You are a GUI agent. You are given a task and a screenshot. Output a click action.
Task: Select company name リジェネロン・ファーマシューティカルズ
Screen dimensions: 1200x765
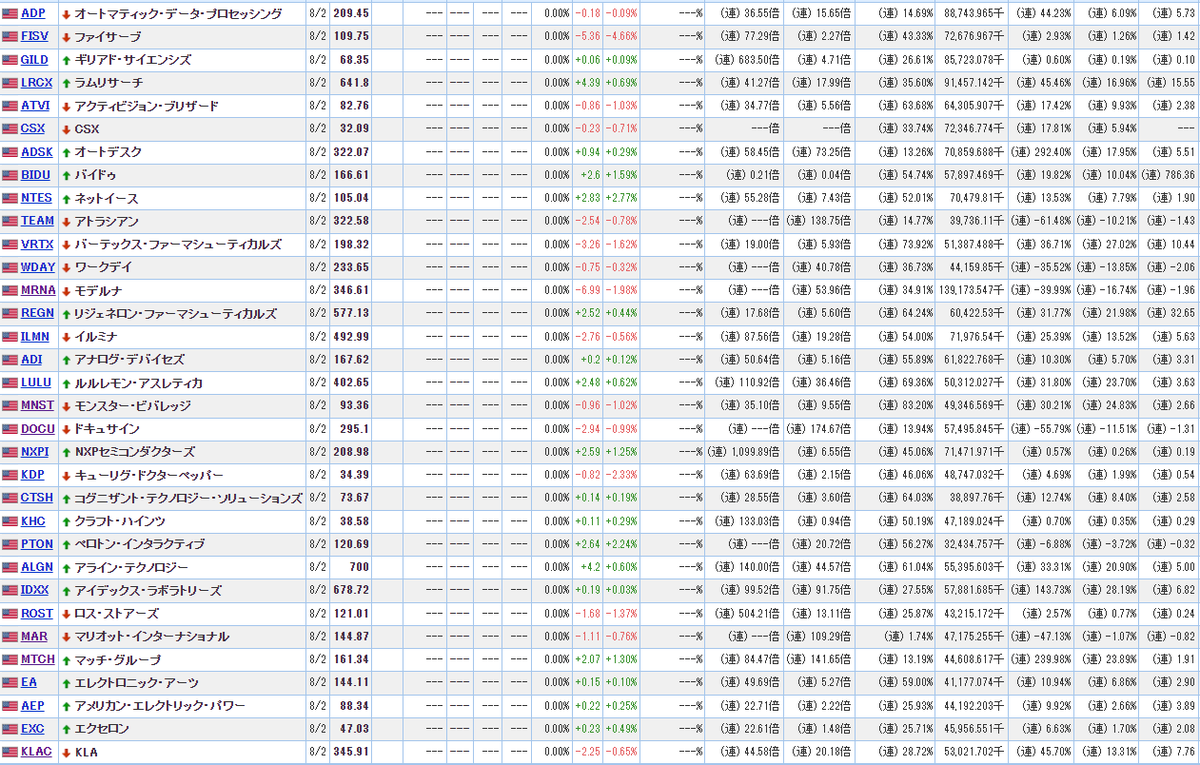176,313
